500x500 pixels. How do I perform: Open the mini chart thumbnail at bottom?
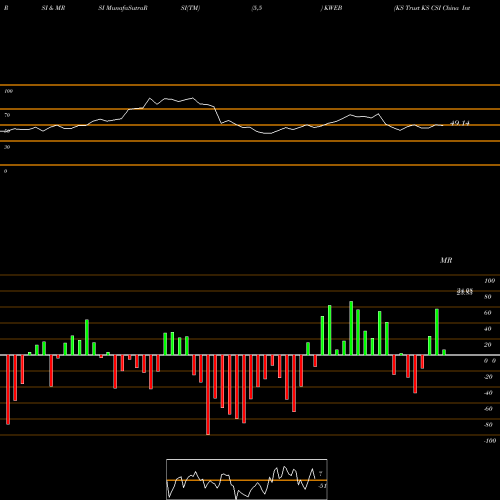tap(247, 479)
